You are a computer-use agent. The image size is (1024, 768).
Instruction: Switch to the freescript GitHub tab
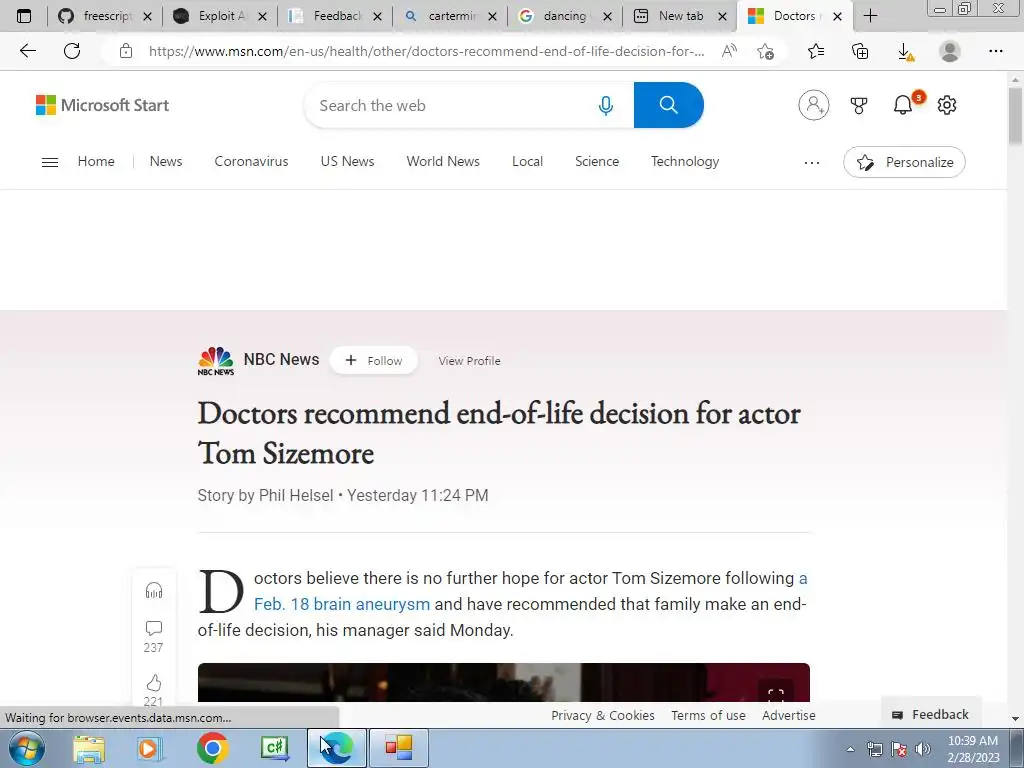pyautogui.click(x=104, y=16)
